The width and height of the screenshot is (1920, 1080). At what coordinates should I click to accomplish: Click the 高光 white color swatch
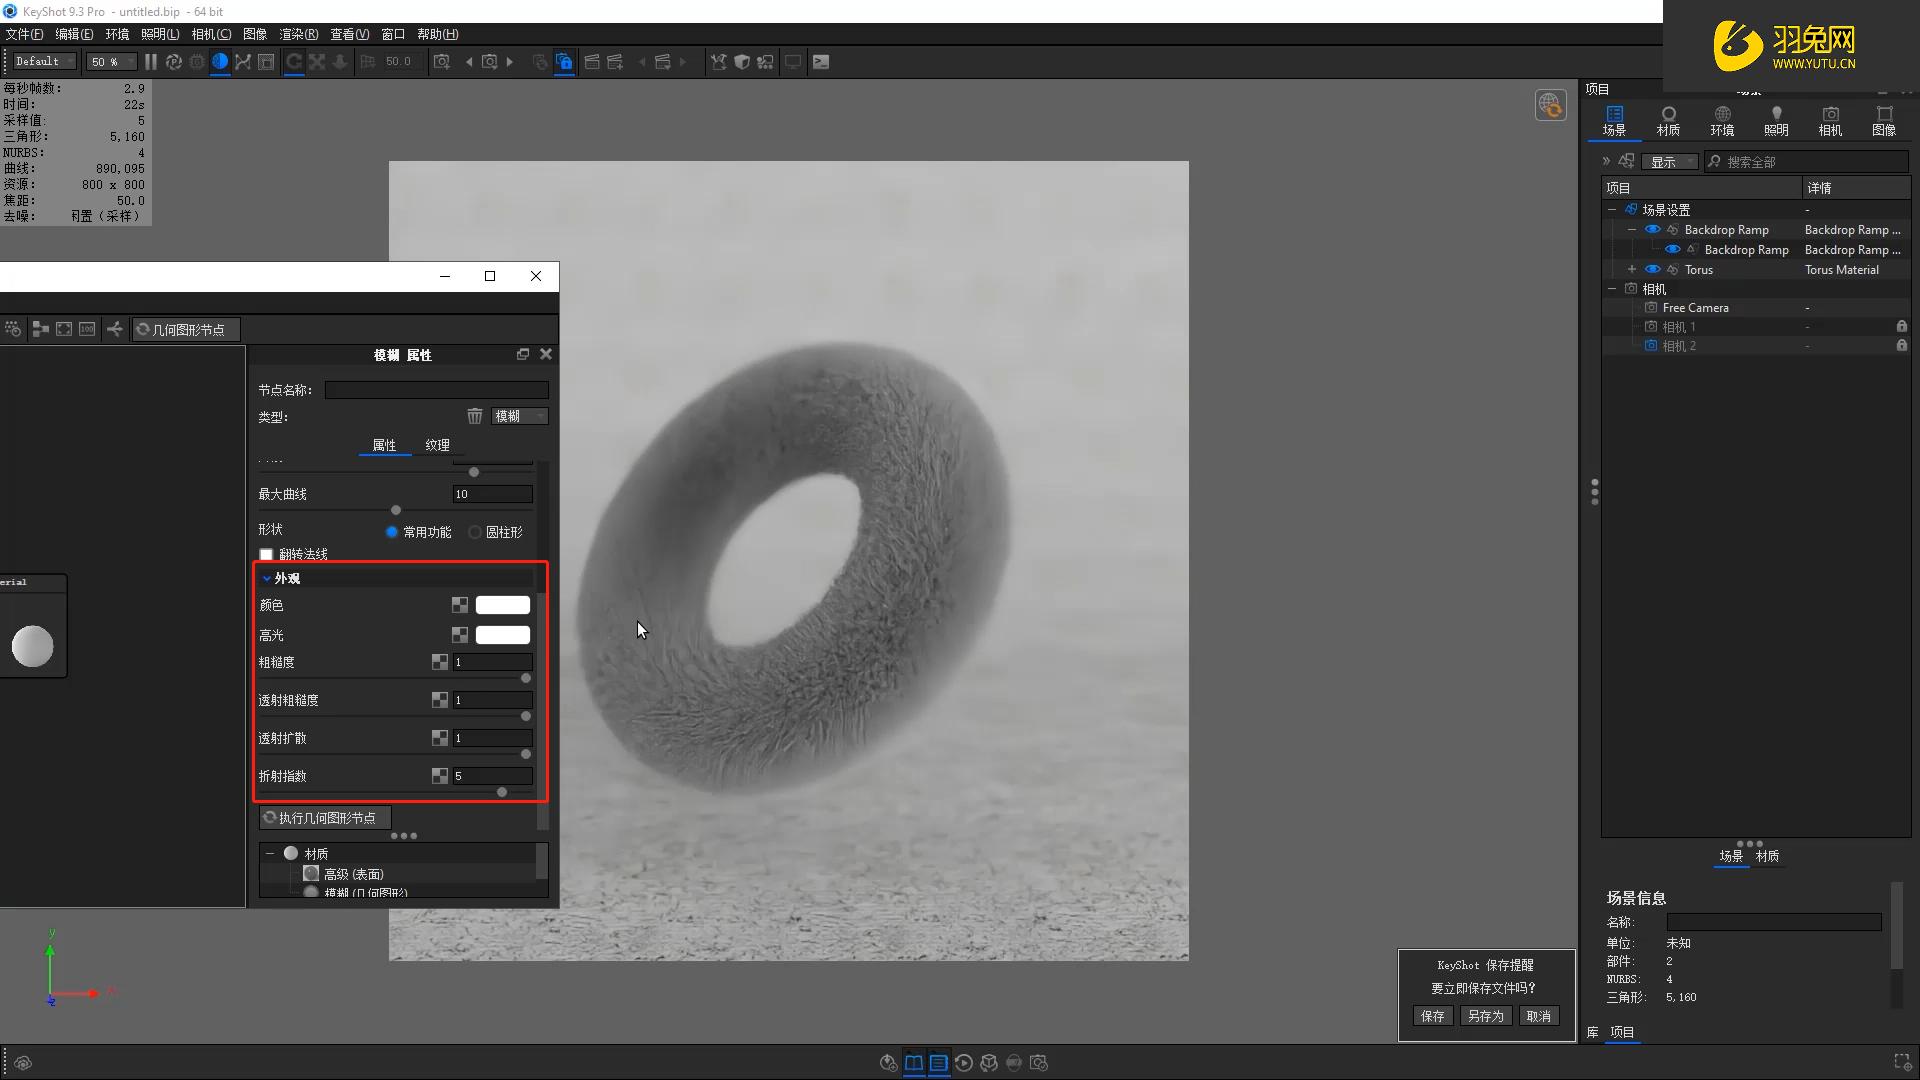502,635
